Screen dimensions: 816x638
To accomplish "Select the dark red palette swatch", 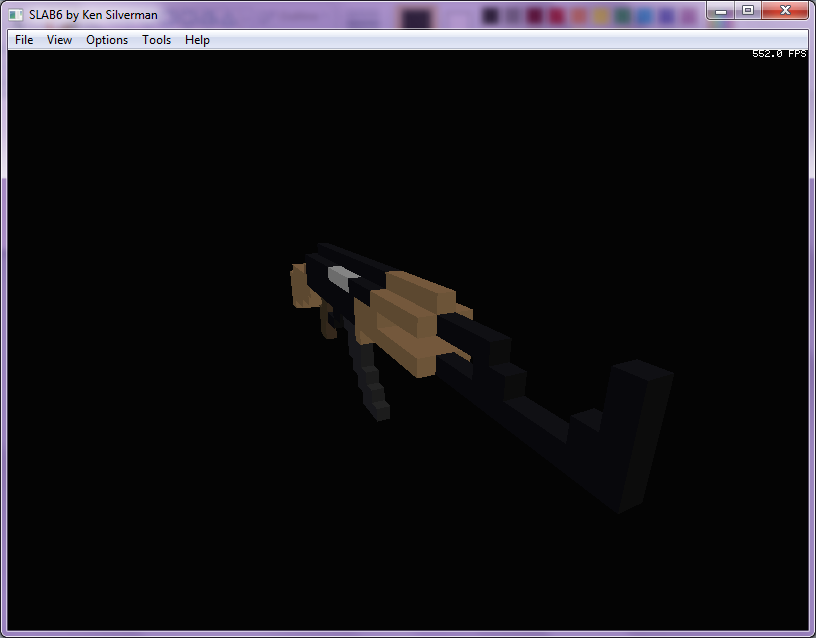I will 534,15.
